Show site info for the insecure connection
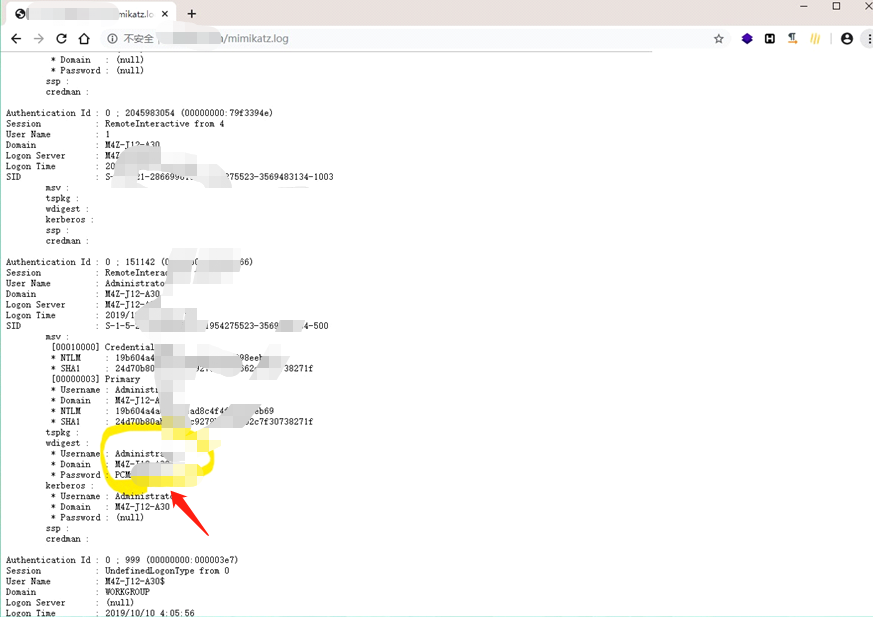873x617 pixels. tap(112, 38)
